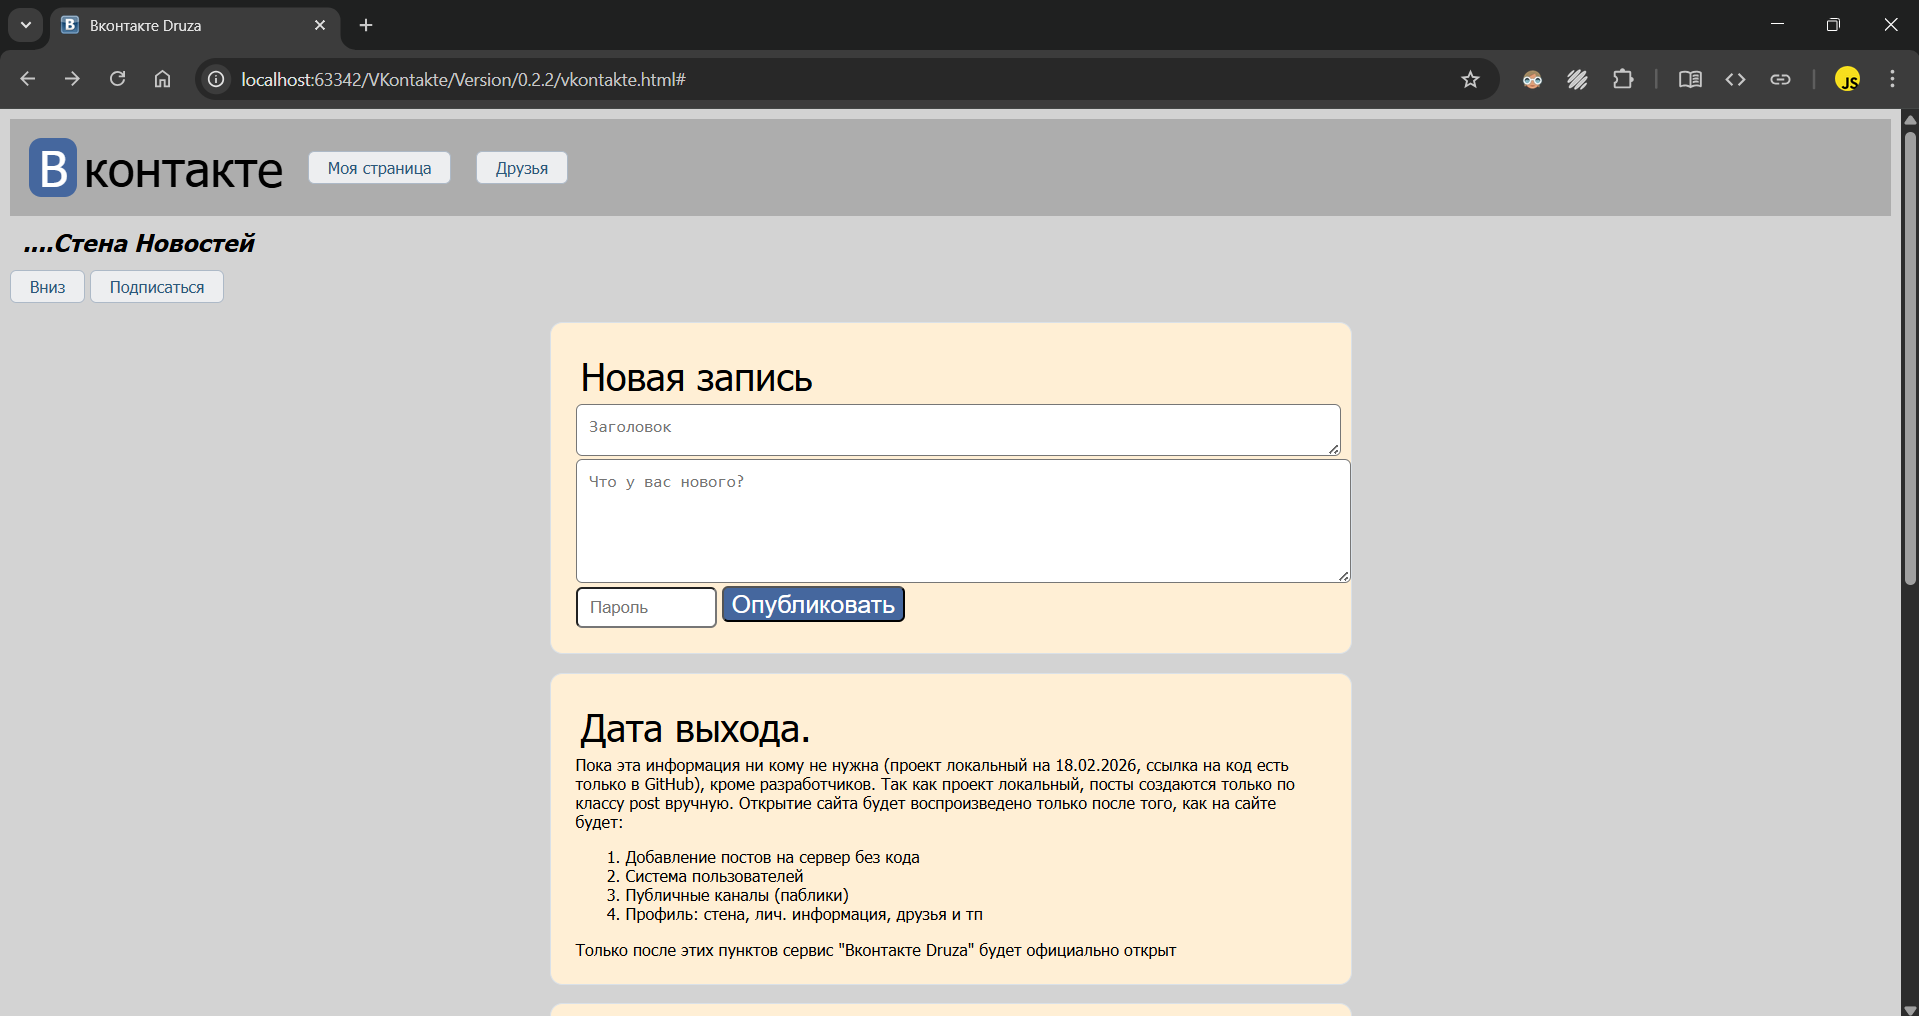The width and height of the screenshot is (1919, 1016).
Task: Minimize the browser window
Action: pyautogui.click(x=1777, y=24)
